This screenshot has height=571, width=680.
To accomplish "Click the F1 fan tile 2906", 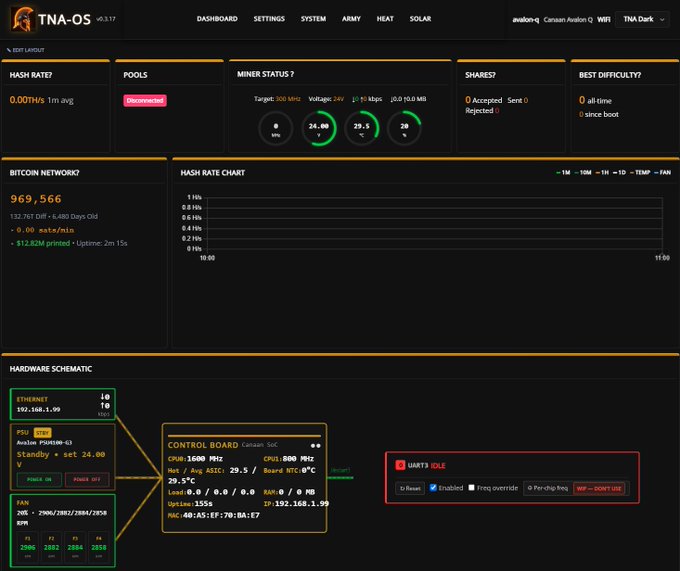I will (x=28, y=548).
